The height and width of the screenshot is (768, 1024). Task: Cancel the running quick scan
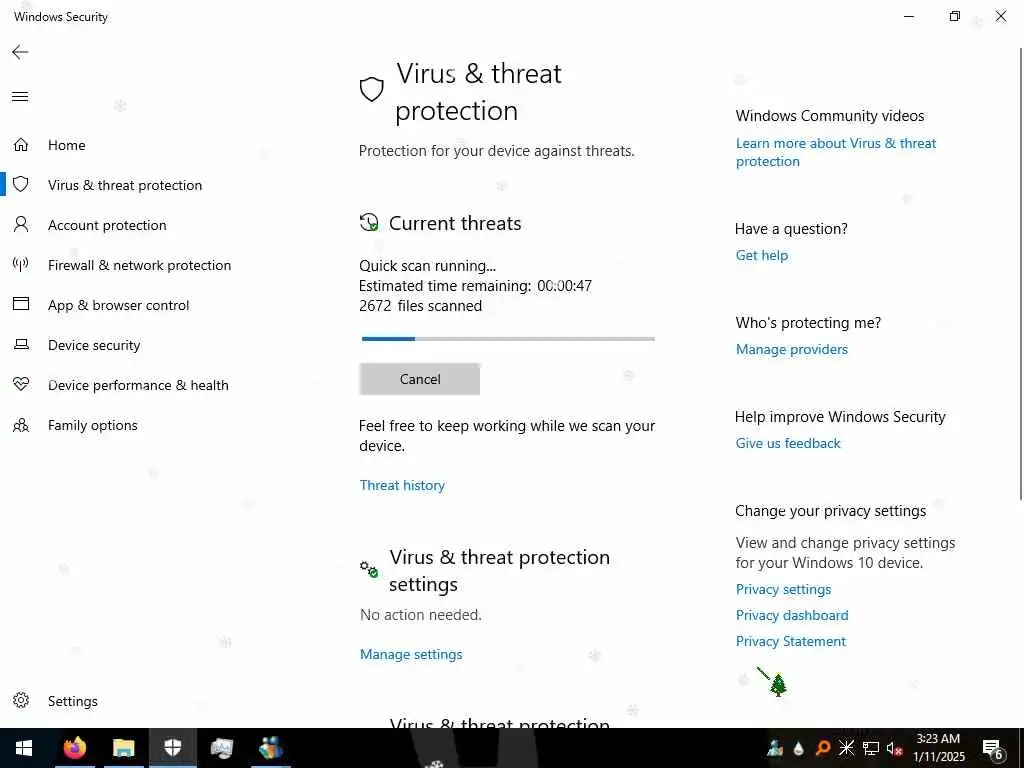tap(419, 379)
